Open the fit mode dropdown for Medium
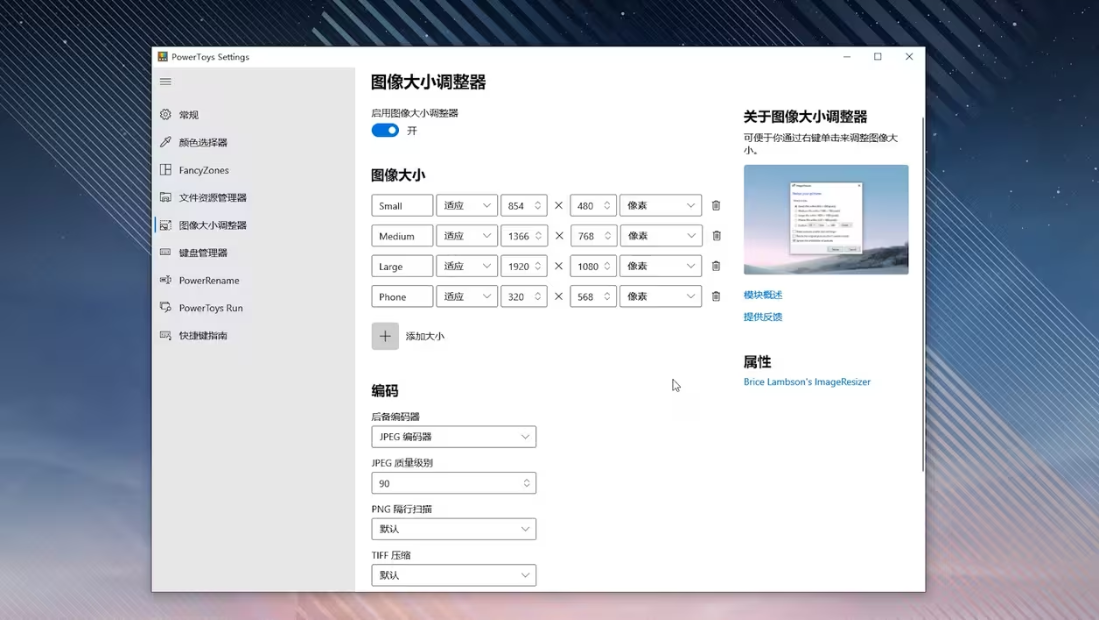The image size is (1100, 621). (467, 236)
